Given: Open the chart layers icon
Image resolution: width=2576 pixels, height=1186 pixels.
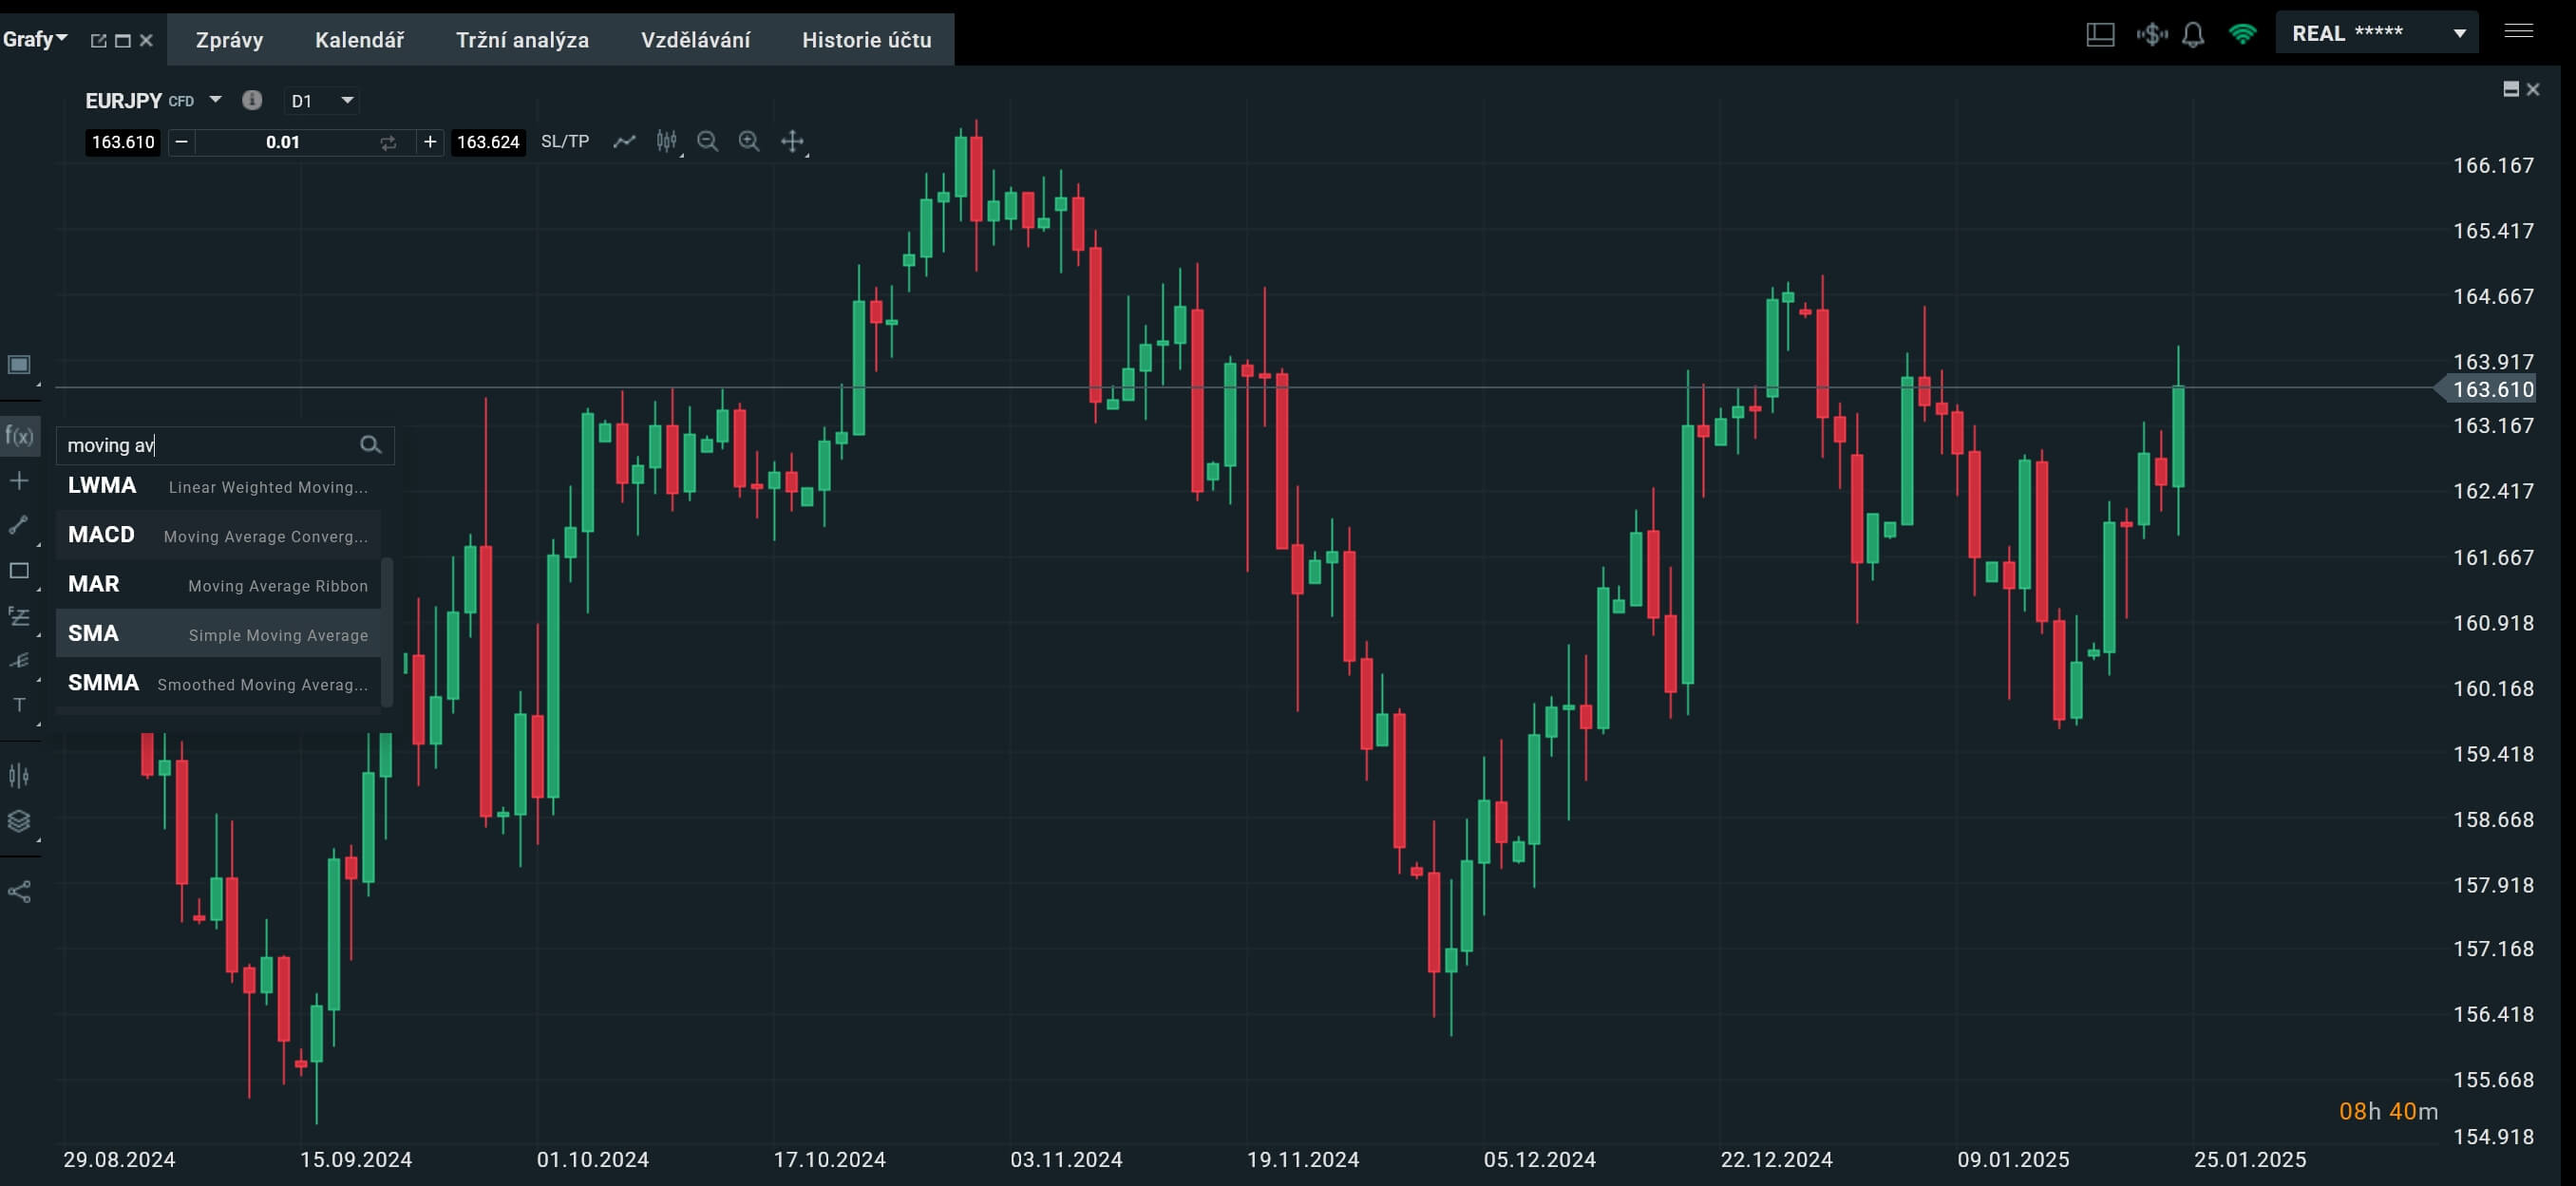Looking at the screenshot, I should pos(19,821).
